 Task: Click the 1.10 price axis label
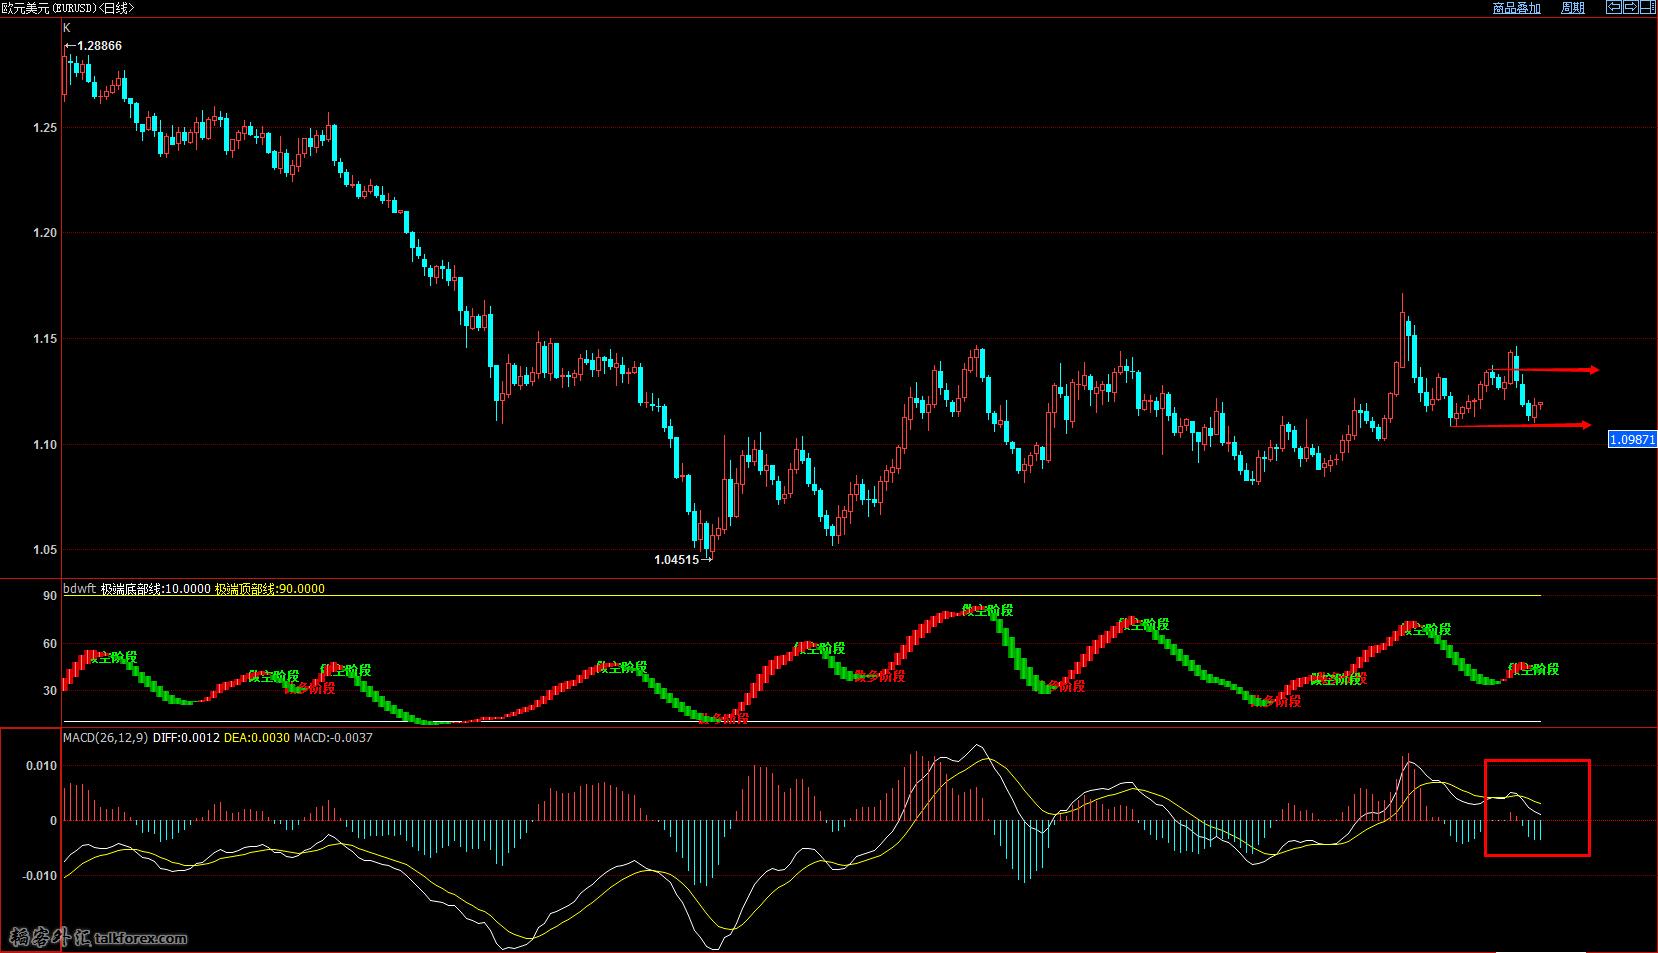pyautogui.click(x=44, y=444)
